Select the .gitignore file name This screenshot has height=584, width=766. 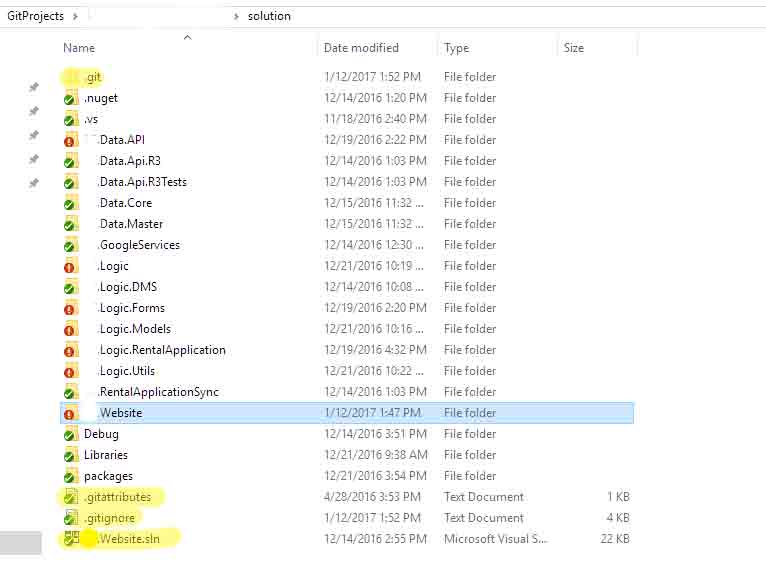click(109, 518)
